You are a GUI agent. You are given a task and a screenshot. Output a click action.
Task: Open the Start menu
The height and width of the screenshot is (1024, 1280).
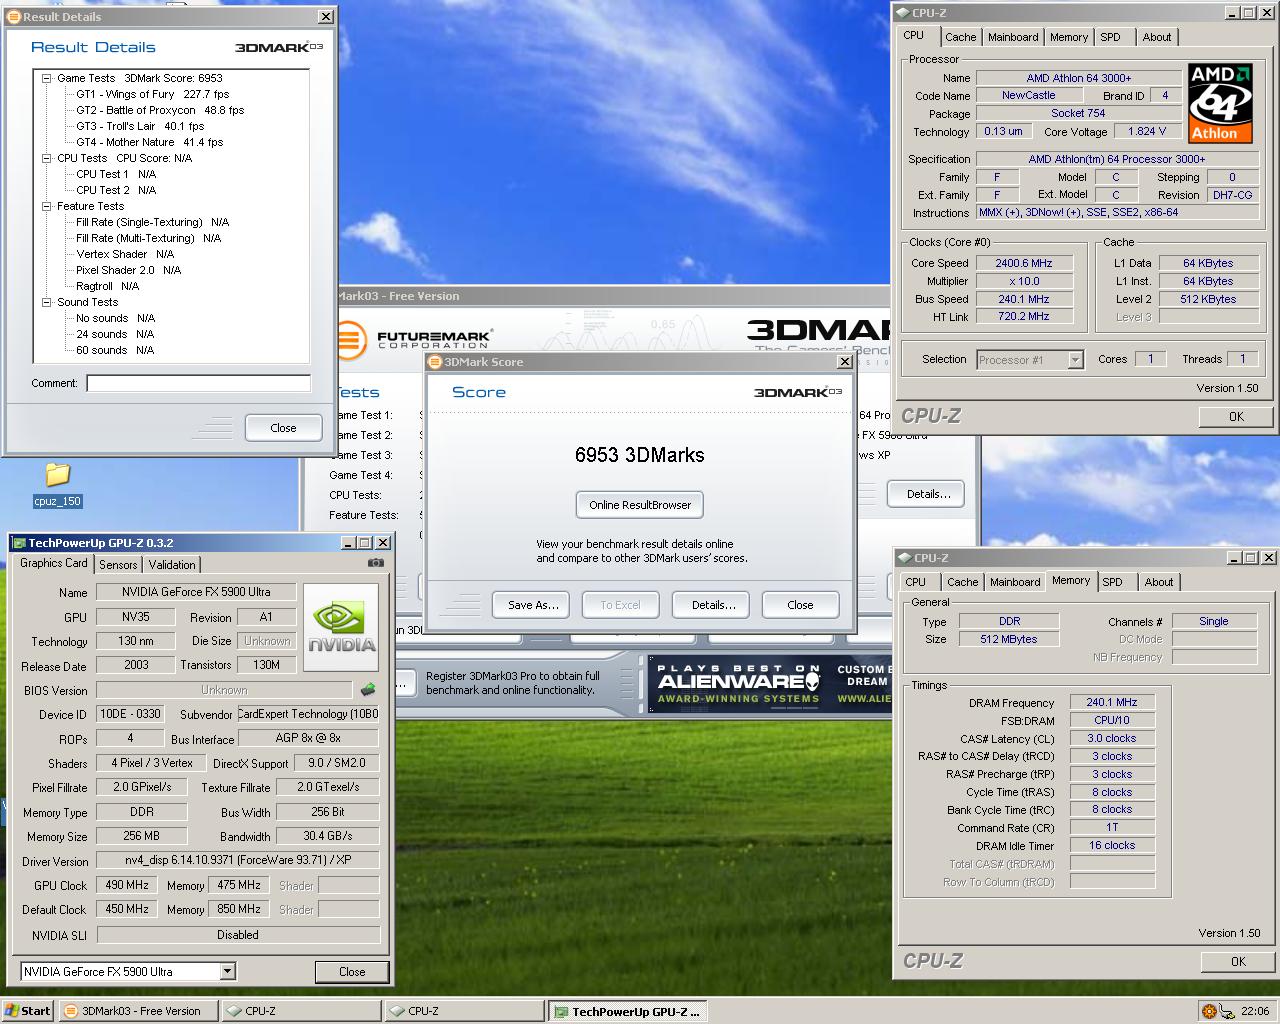28,1011
